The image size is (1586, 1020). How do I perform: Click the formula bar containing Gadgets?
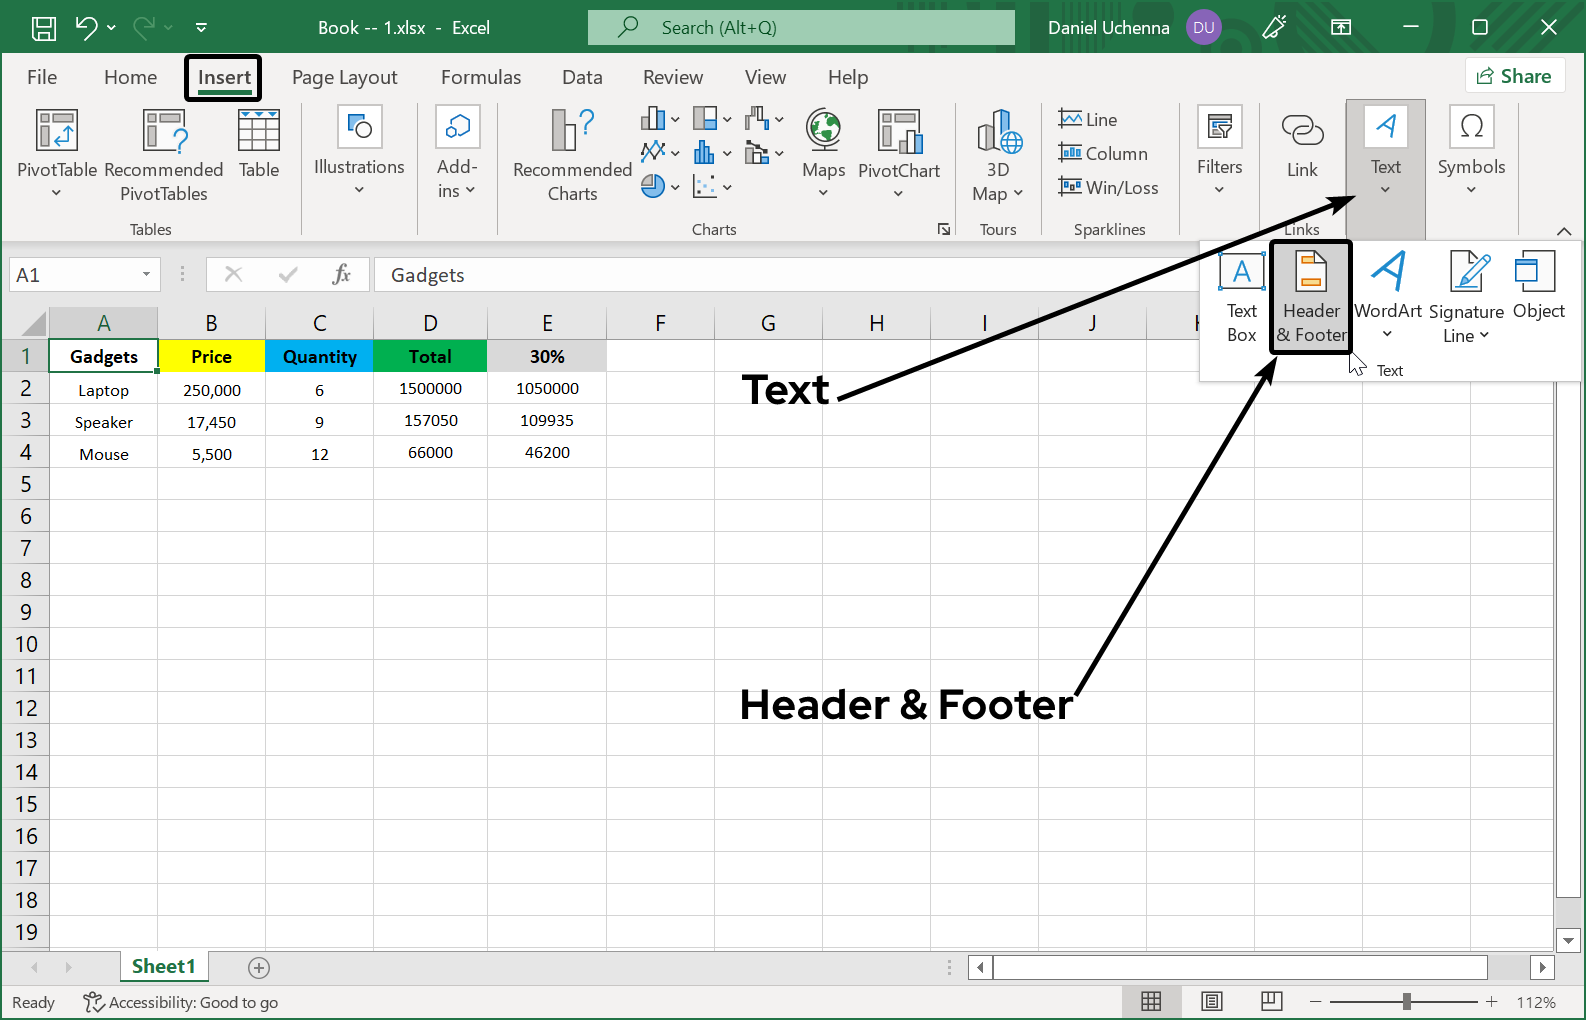[x=780, y=275]
